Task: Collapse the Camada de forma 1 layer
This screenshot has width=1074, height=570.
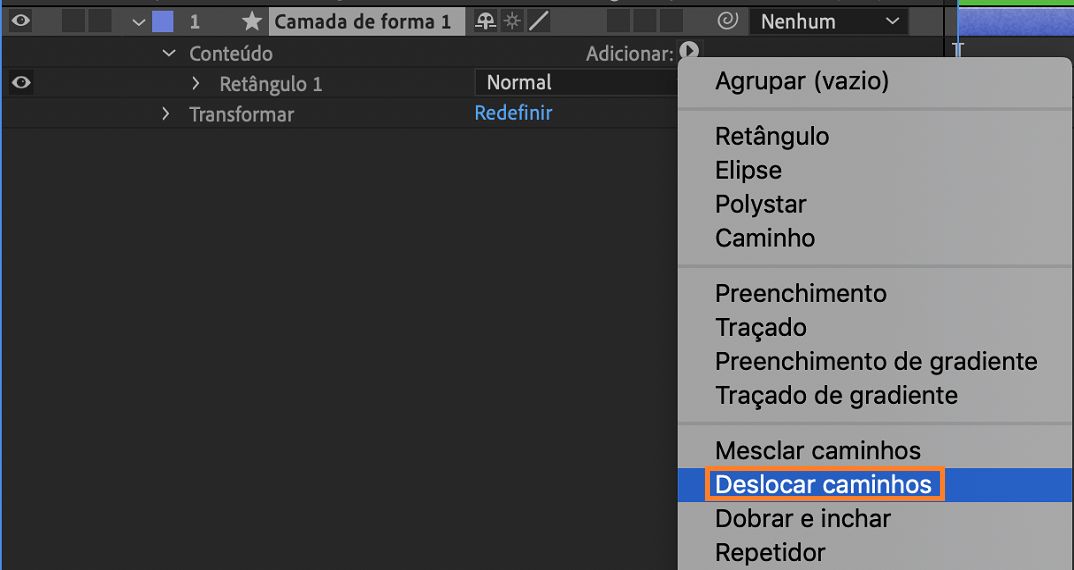Action: (x=139, y=22)
